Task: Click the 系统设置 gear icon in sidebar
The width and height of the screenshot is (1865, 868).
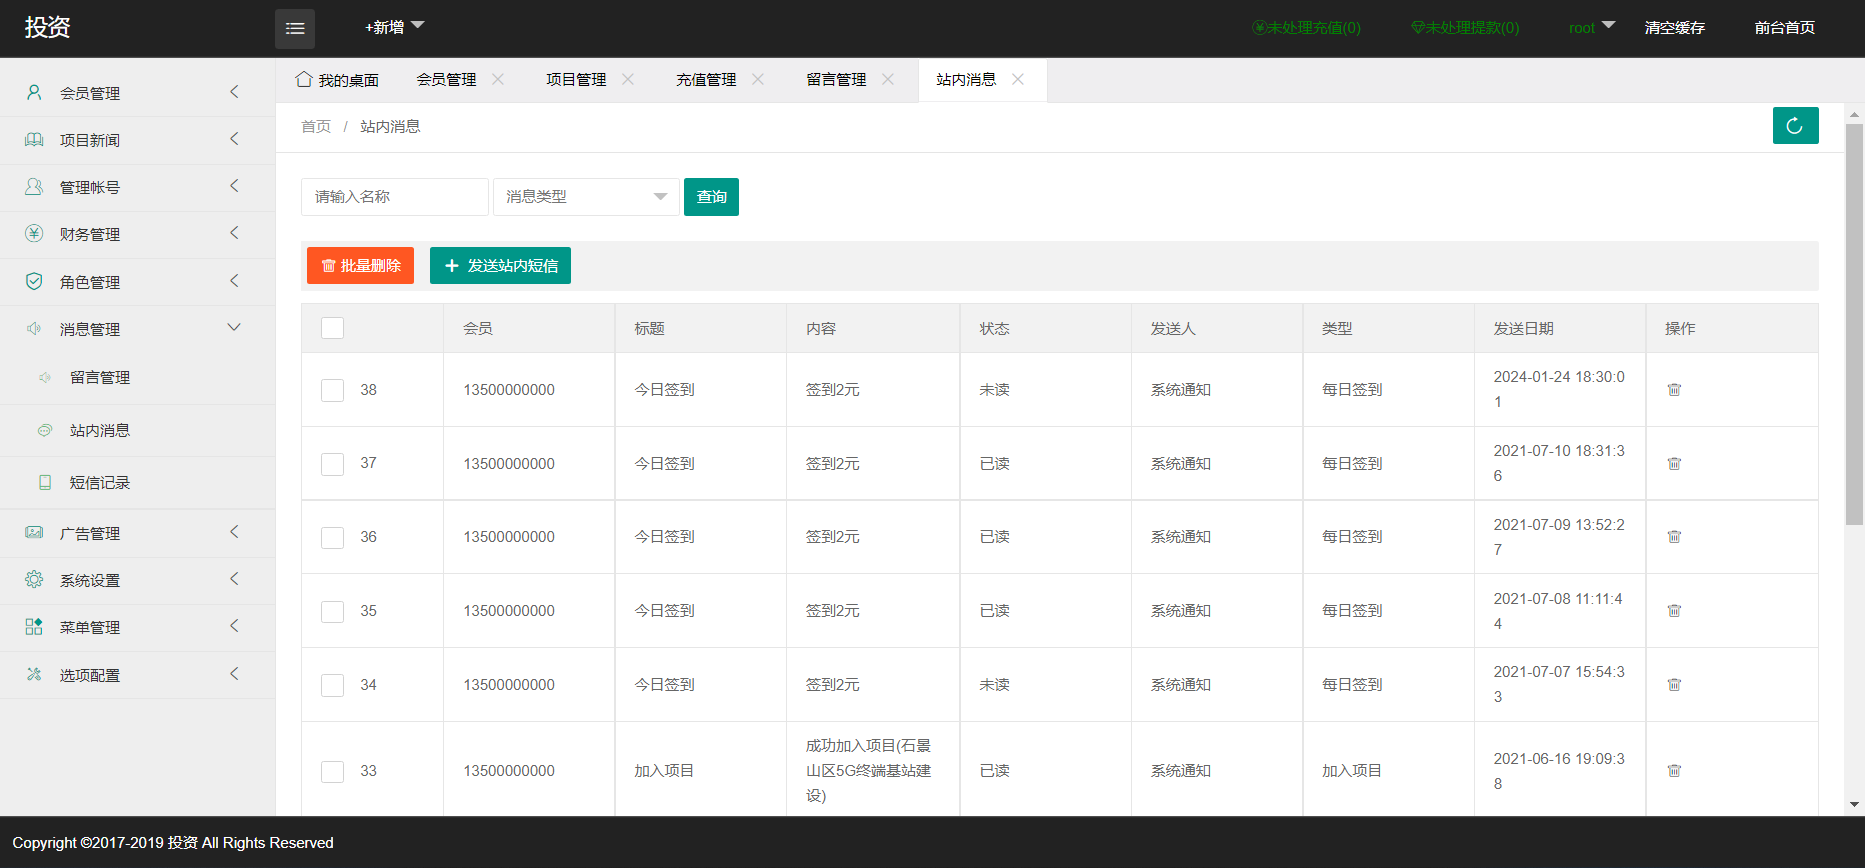Action: tap(34, 580)
